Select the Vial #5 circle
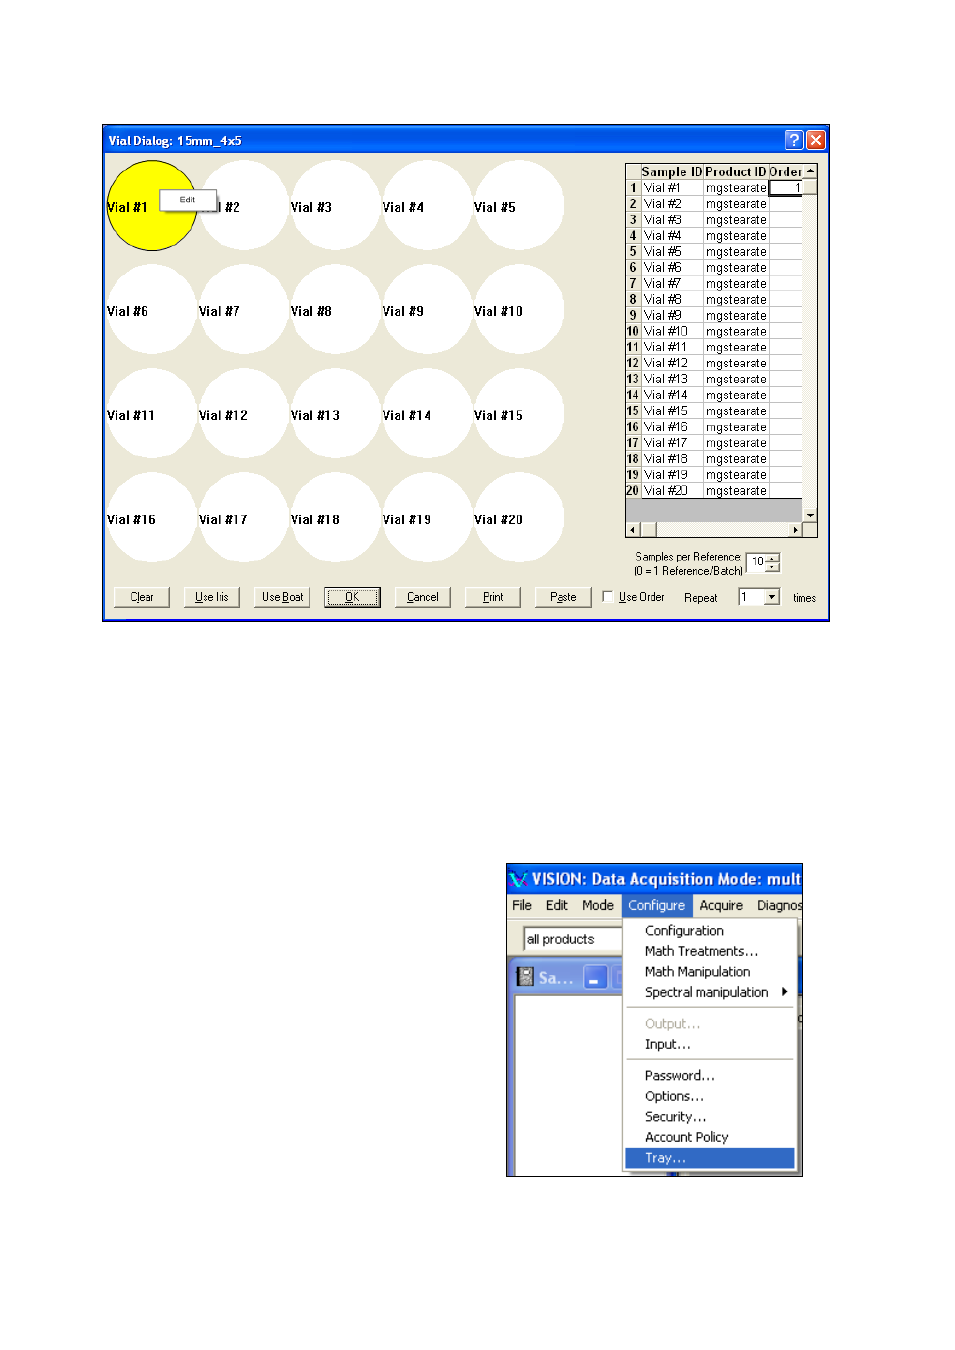The height and width of the screenshot is (1350, 955). click(519, 205)
